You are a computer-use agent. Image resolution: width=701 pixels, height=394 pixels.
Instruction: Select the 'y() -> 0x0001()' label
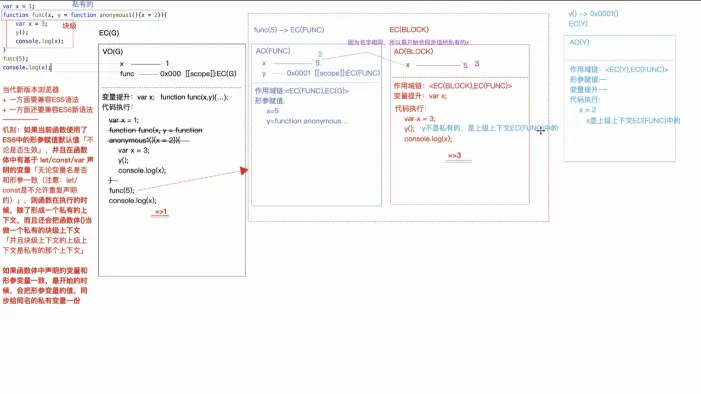(x=593, y=14)
